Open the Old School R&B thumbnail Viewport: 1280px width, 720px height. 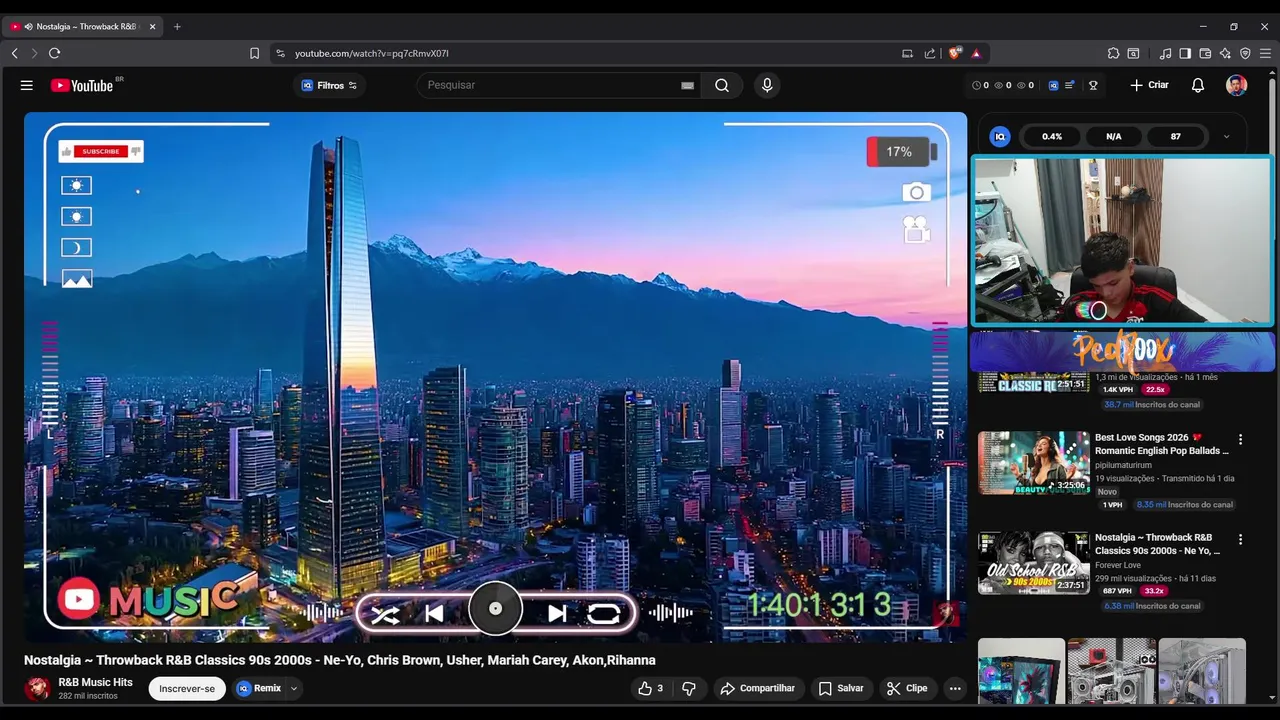[1033, 563]
